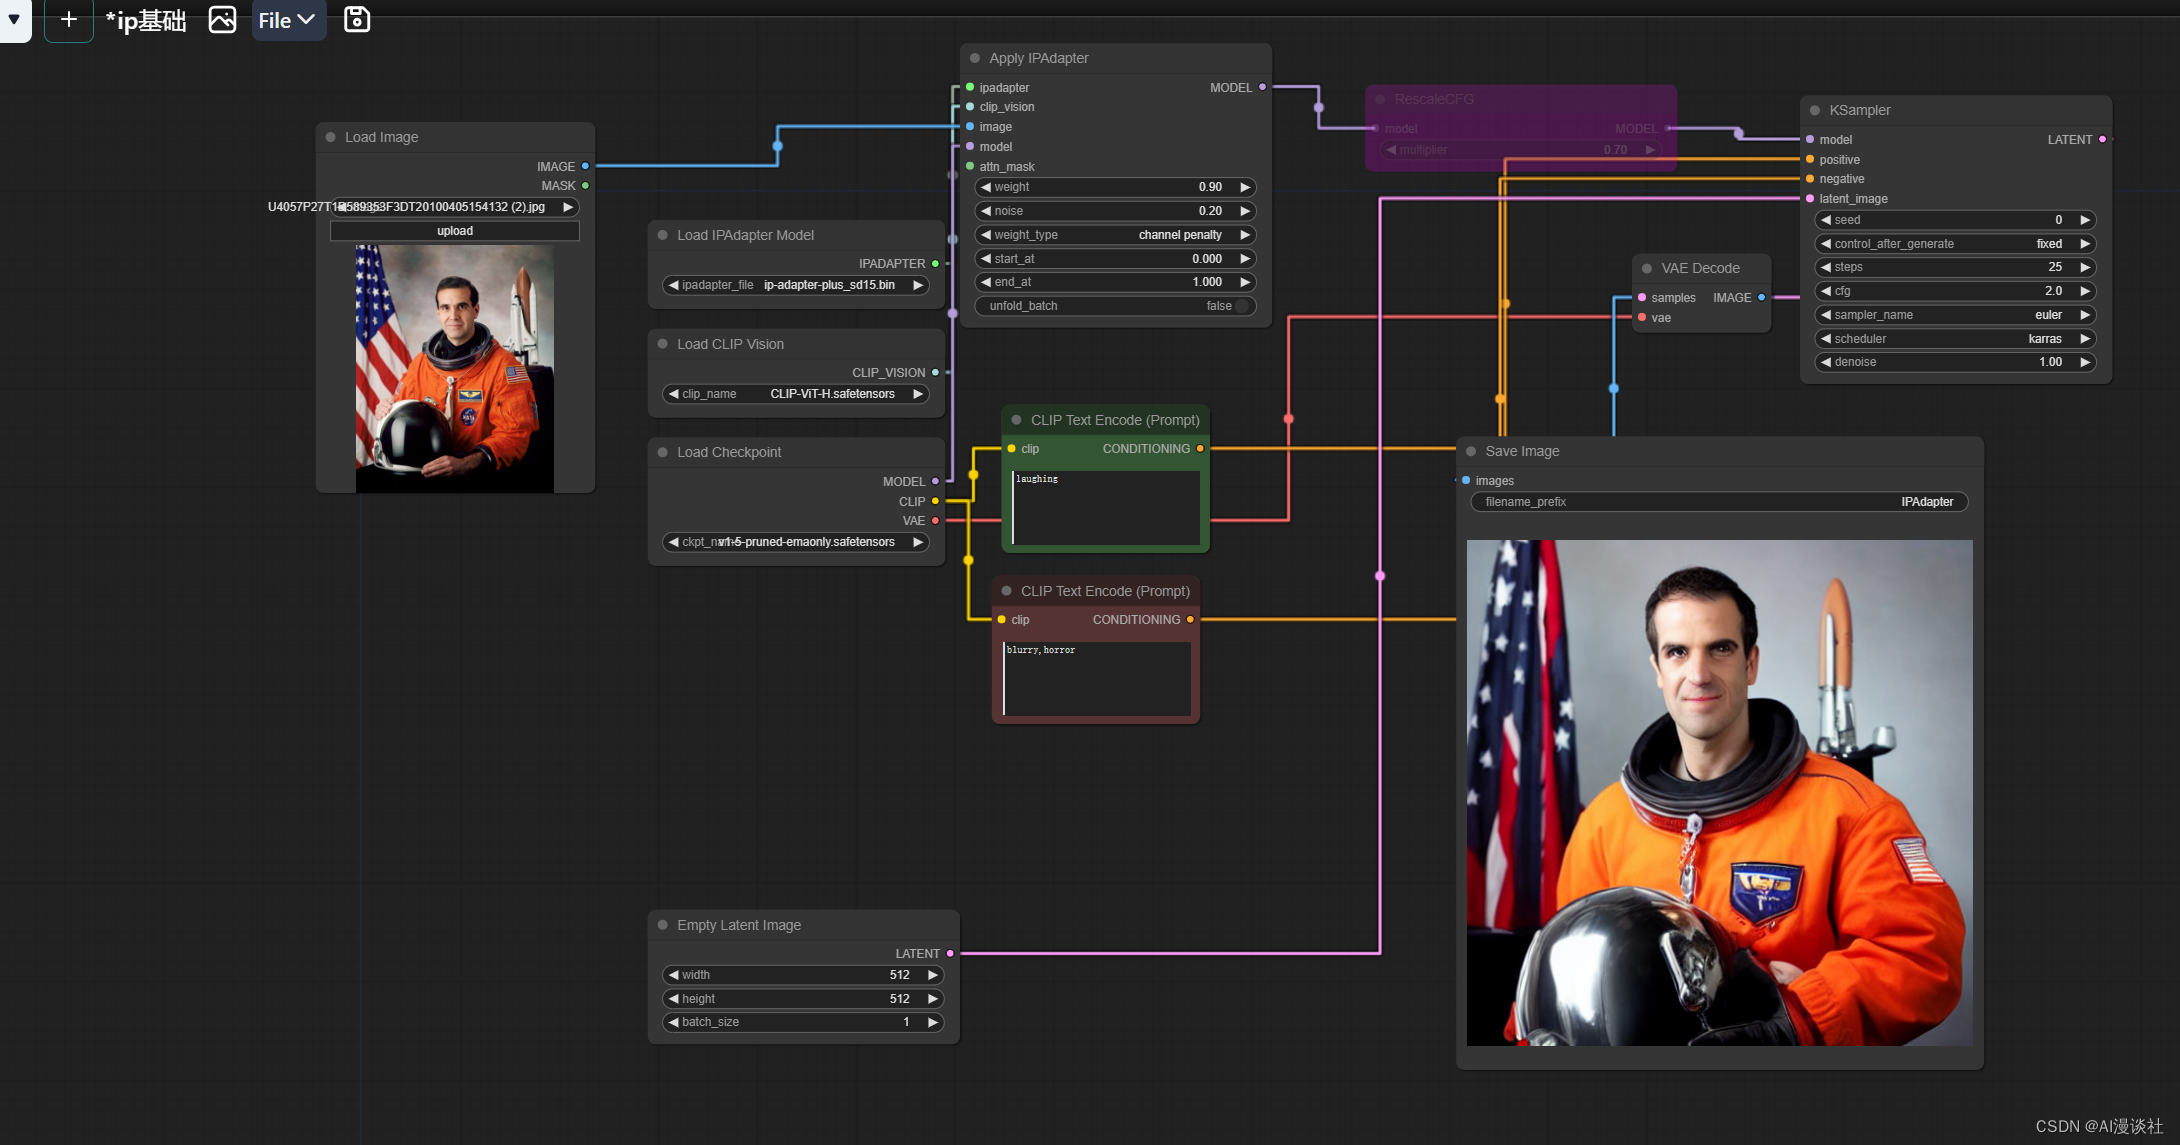Click the positive prompt text box with laughing
2180x1145 pixels.
[1105, 508]
